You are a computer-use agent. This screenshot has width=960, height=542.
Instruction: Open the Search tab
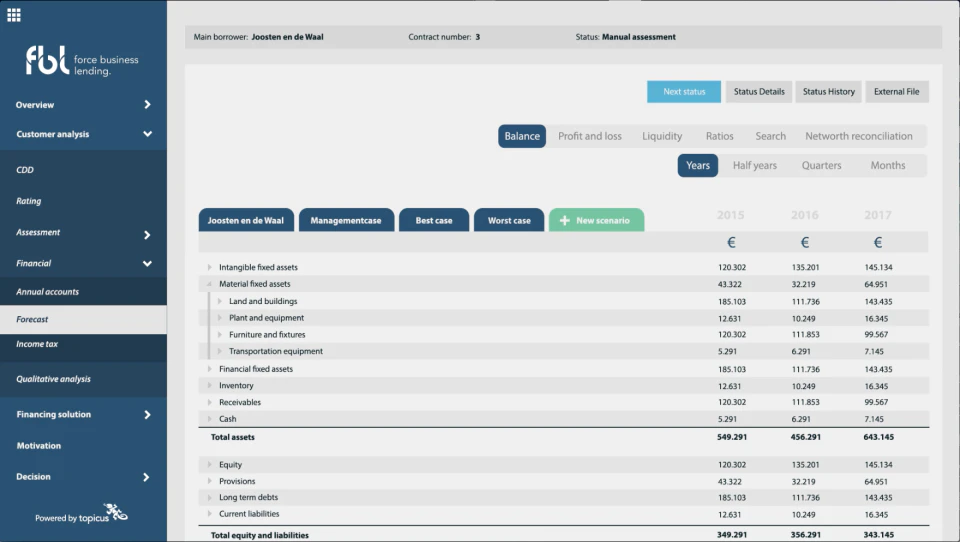[770, 136]
